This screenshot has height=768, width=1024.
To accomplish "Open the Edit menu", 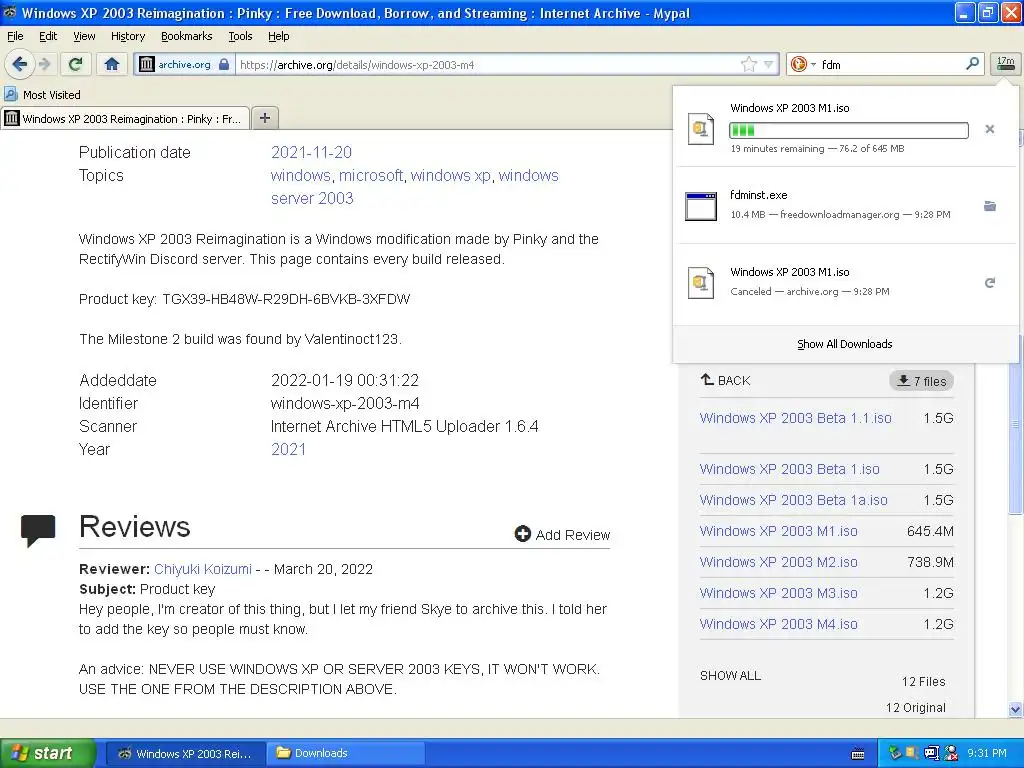I will click(x=48, y=36).
